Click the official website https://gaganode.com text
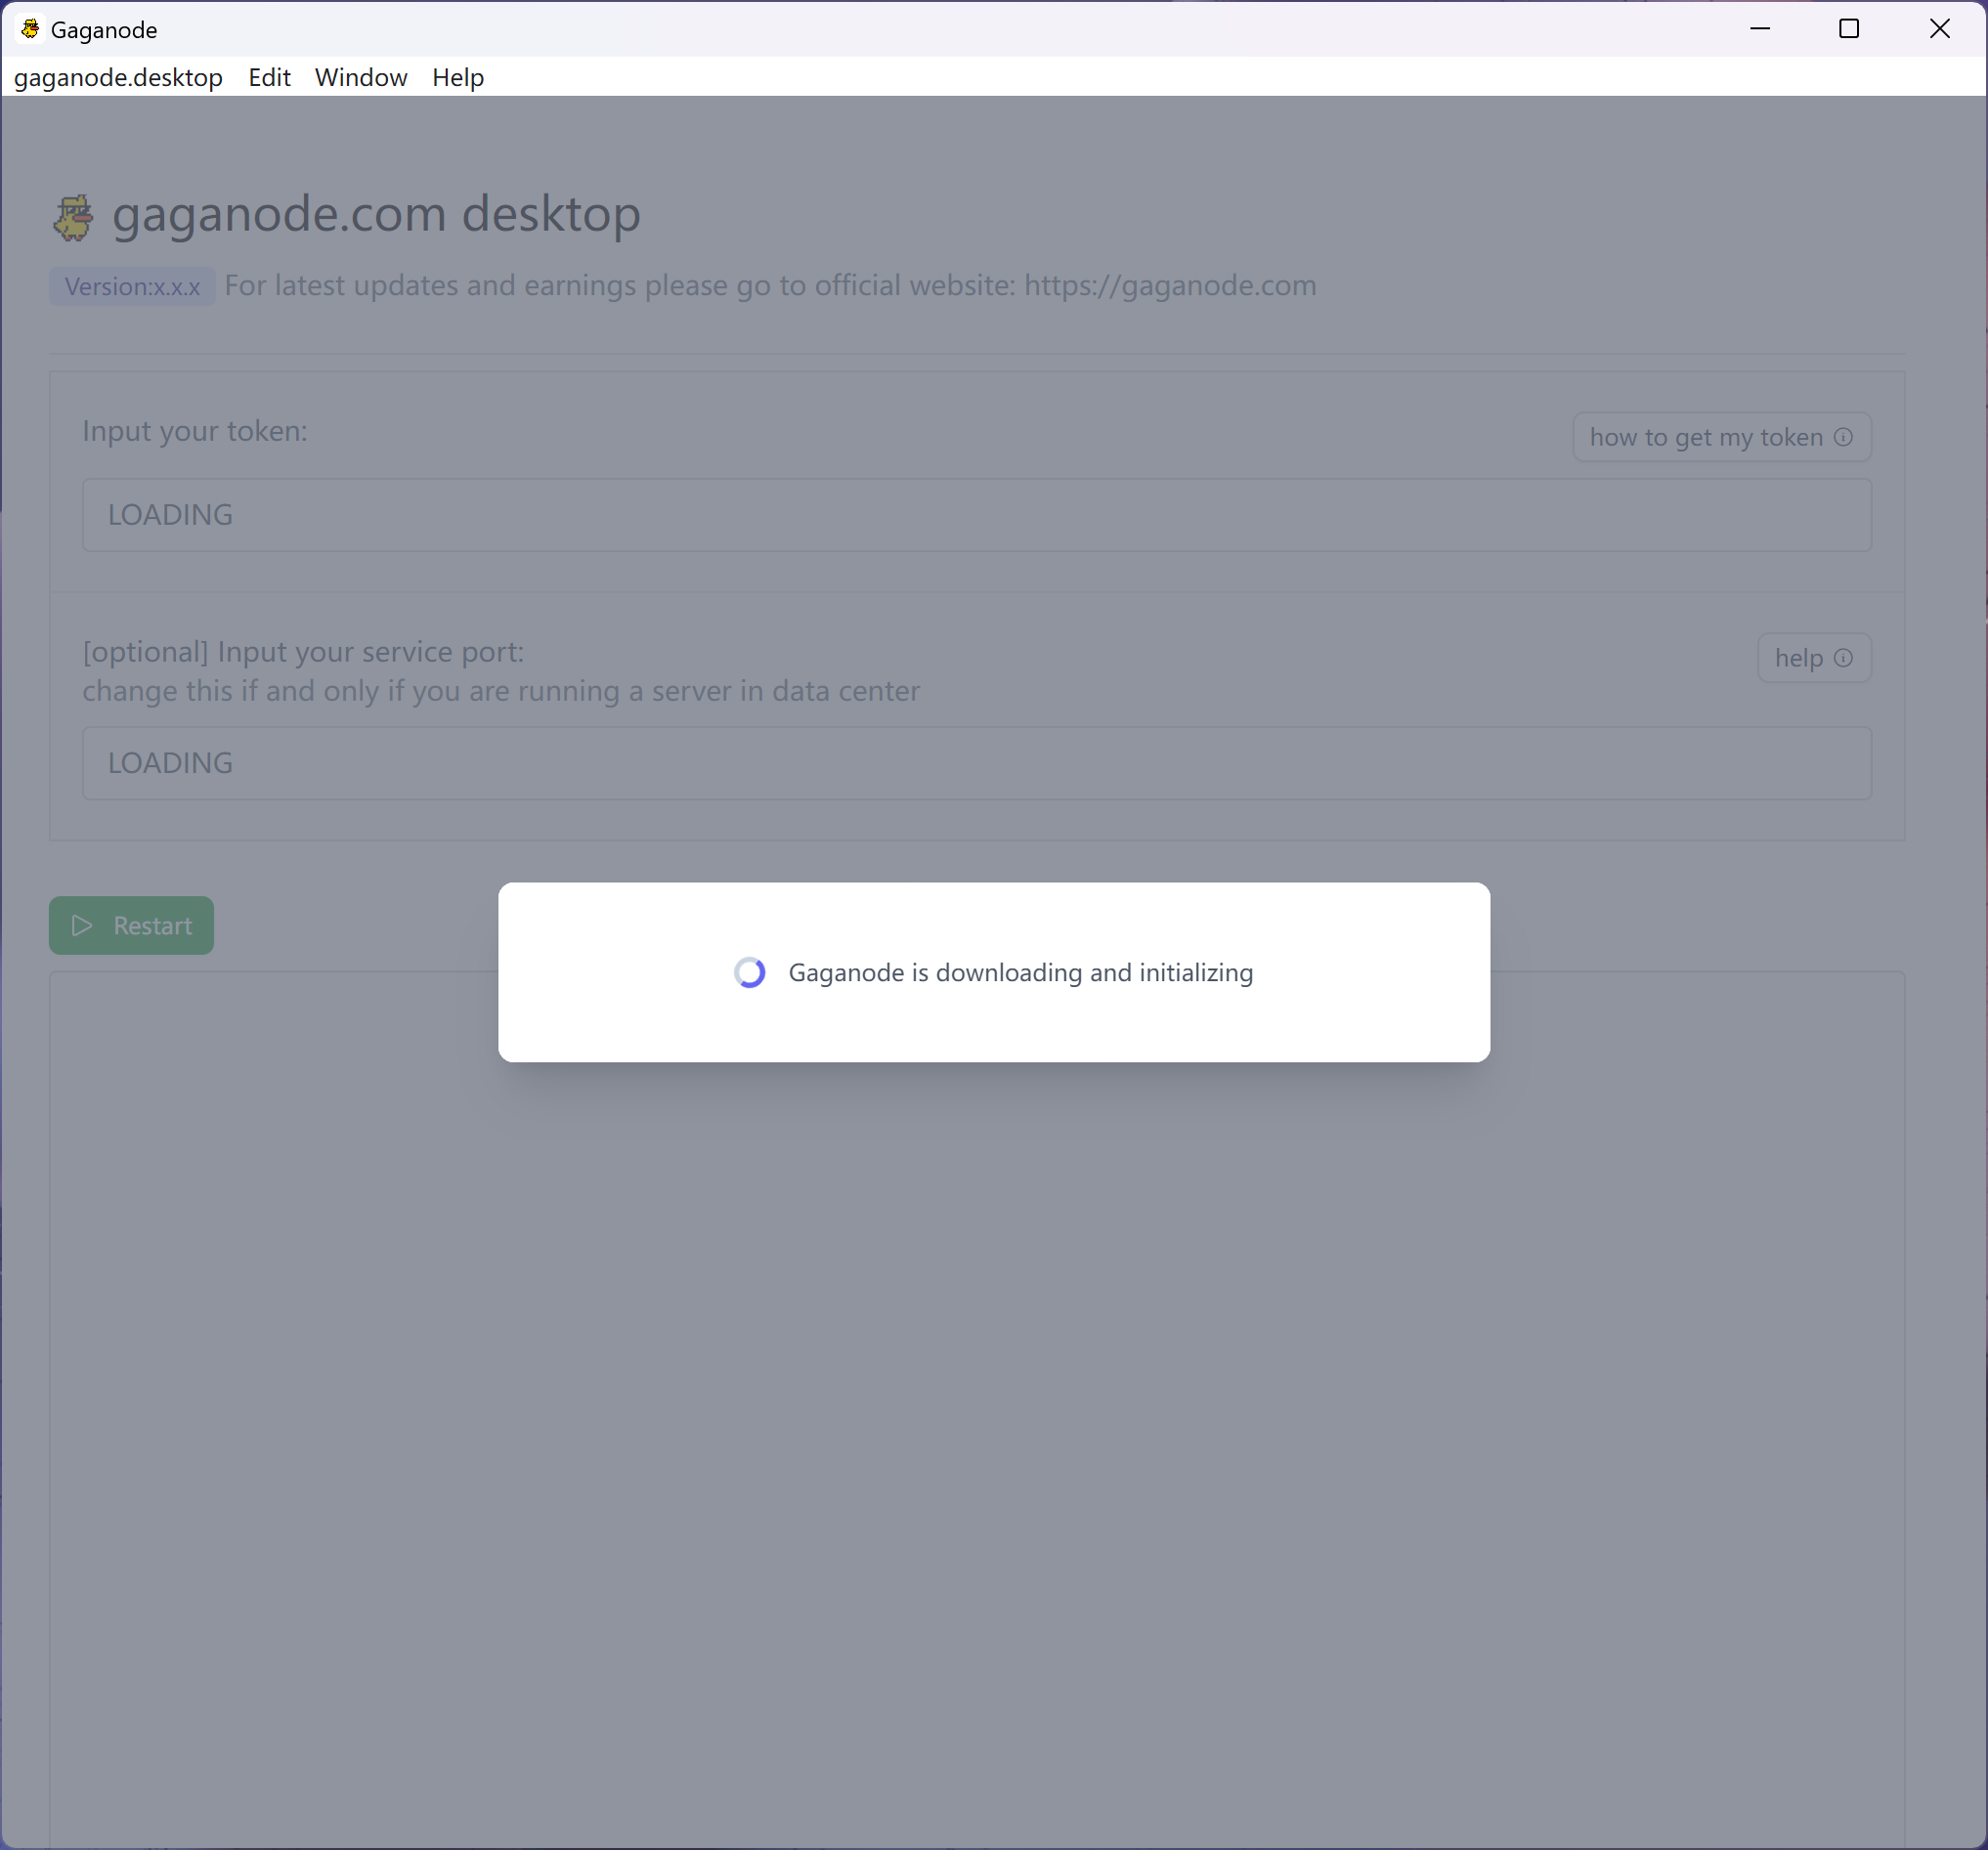Viewport: 1988px width, 1850px height. [1170, 286]
